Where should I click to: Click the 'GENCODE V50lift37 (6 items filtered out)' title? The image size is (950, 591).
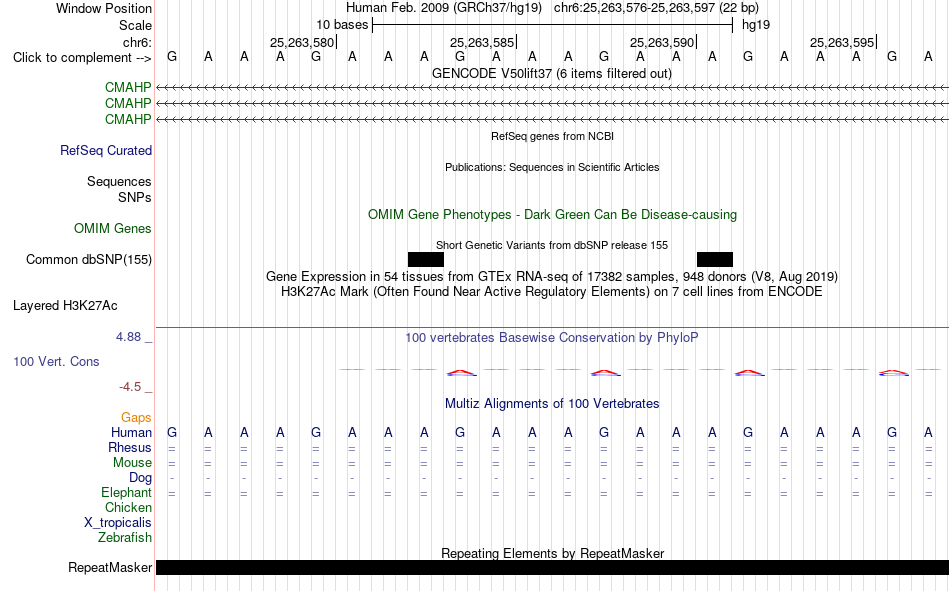(x=552, y=73)
